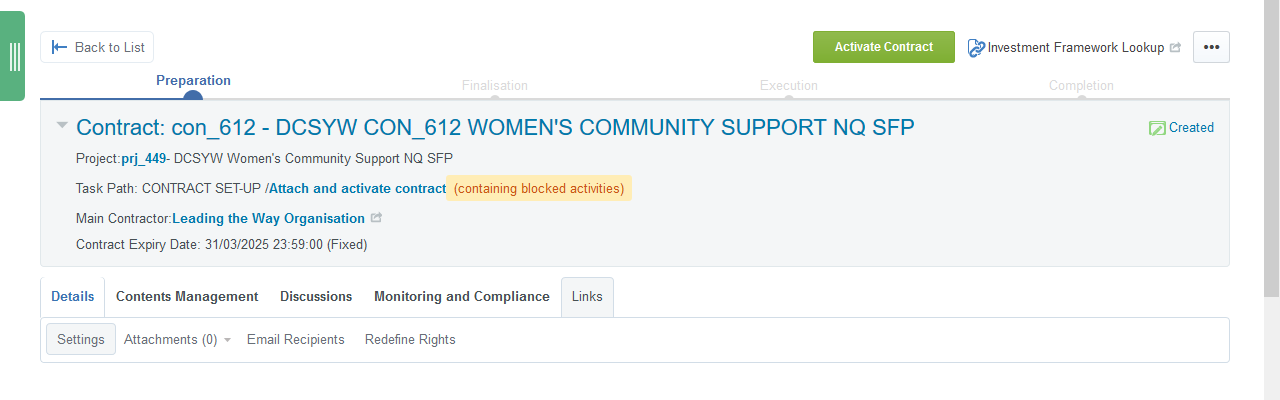The height and width of the screenshot is (400, 1280).
Task: Select the Finalisation stage
Action: (495, 87)
